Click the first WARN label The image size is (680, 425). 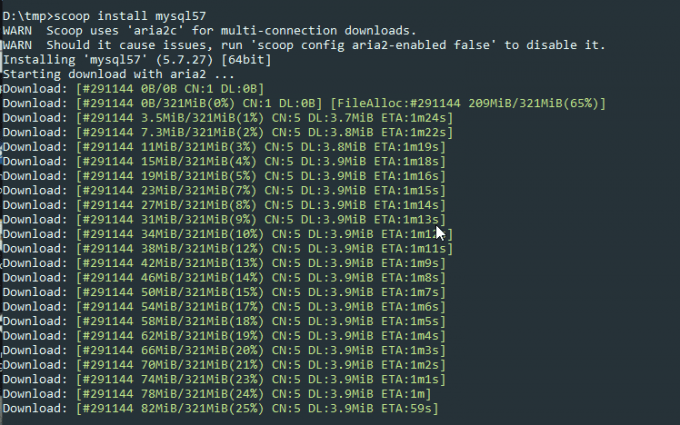pos(19,31)
